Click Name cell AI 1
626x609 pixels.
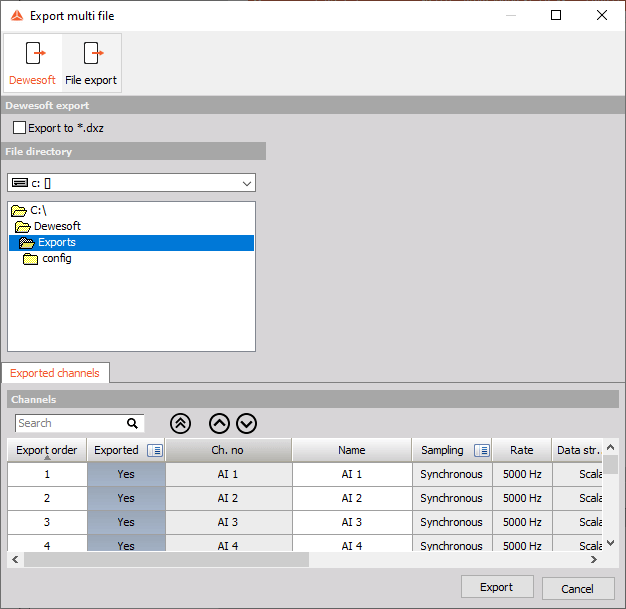tap(352, 474)
